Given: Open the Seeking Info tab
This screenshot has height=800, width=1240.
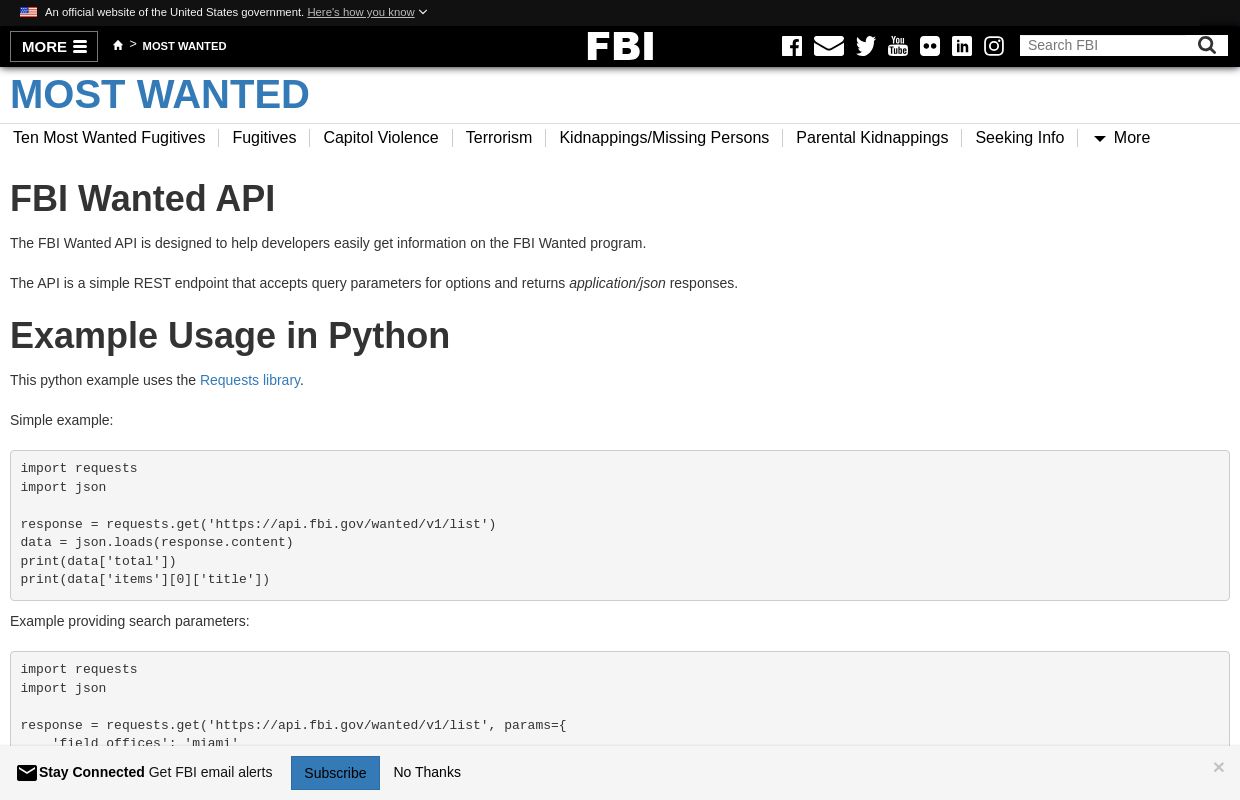Looking at the screenshot, I should click(1020, 138).
